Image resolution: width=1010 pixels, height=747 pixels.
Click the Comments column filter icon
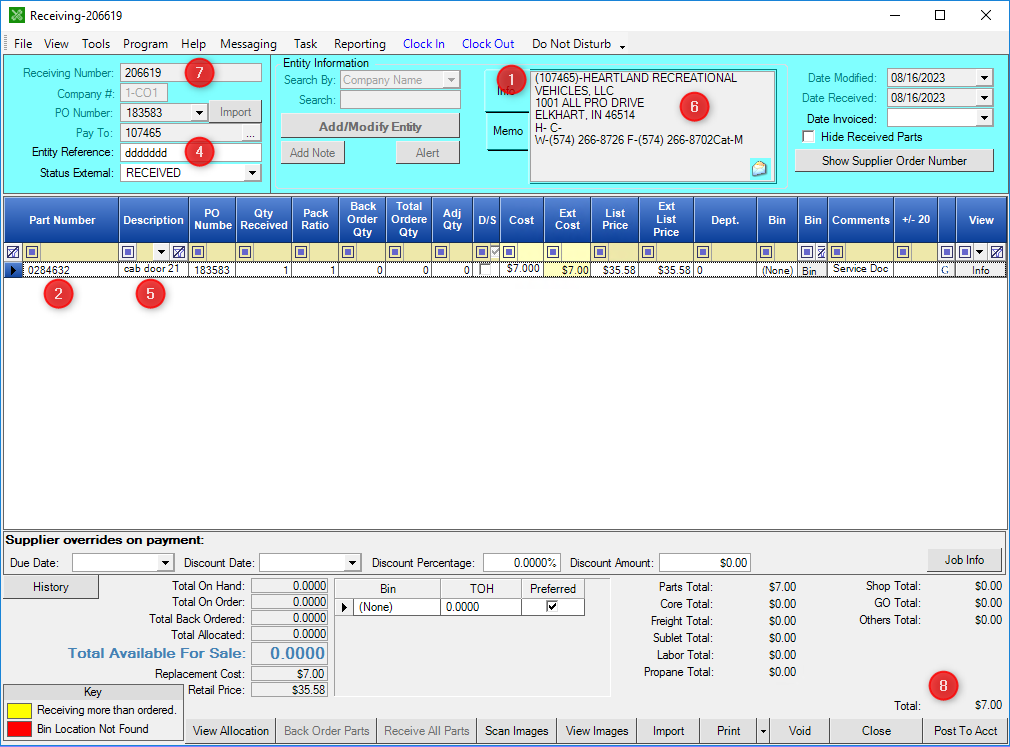837,252
